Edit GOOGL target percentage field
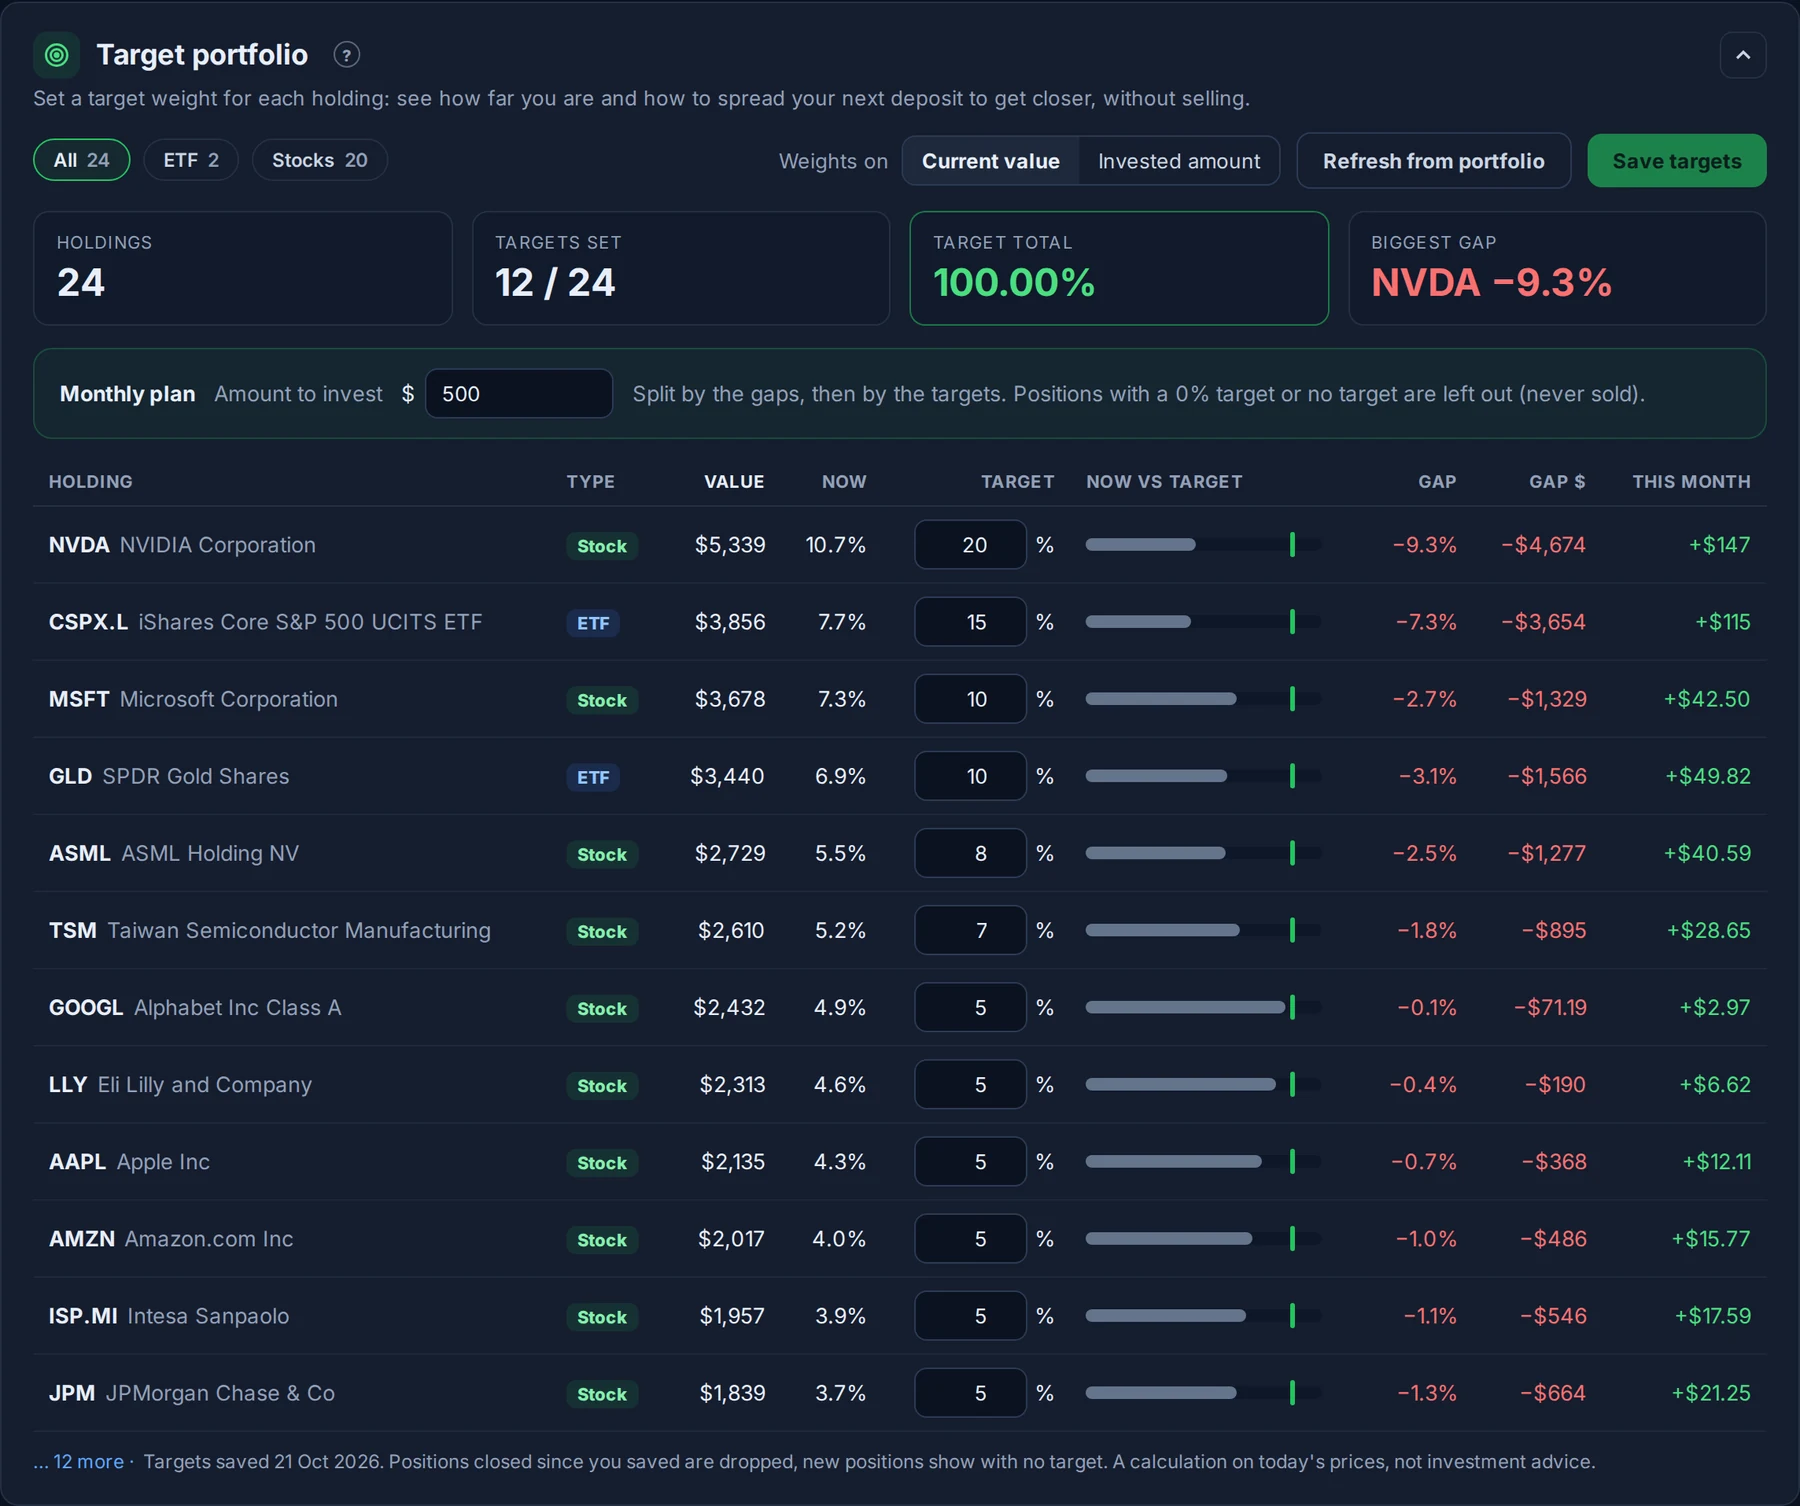 970,1007
